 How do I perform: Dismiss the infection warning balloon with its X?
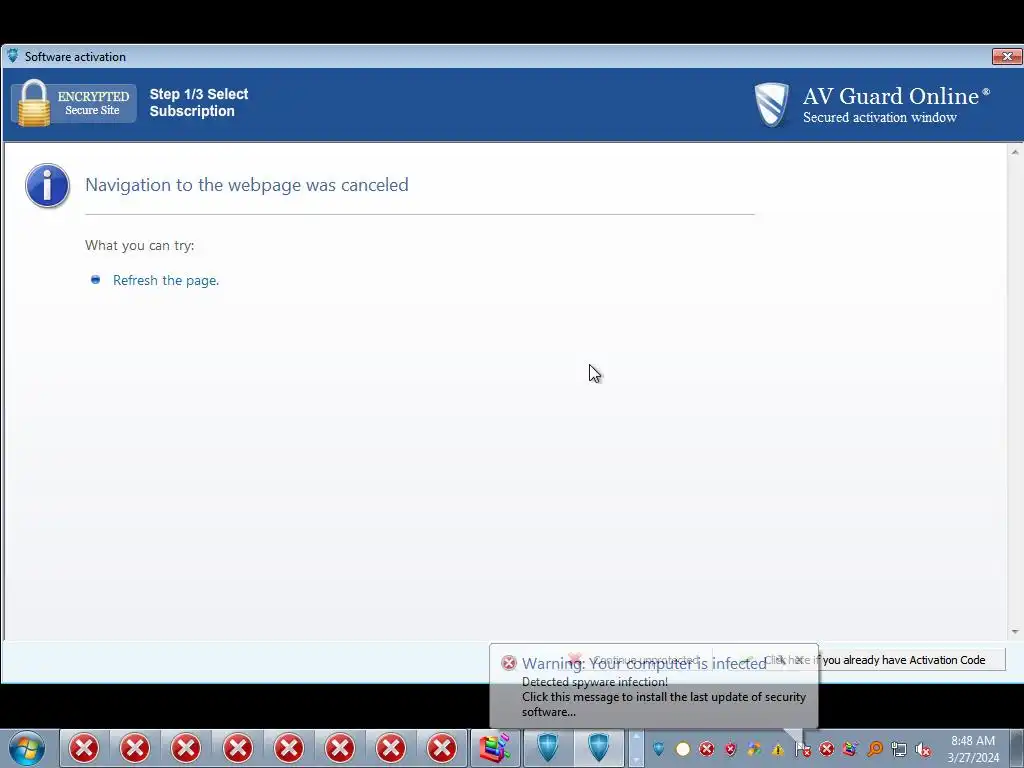pyautogui.click(x=799, y=660)
